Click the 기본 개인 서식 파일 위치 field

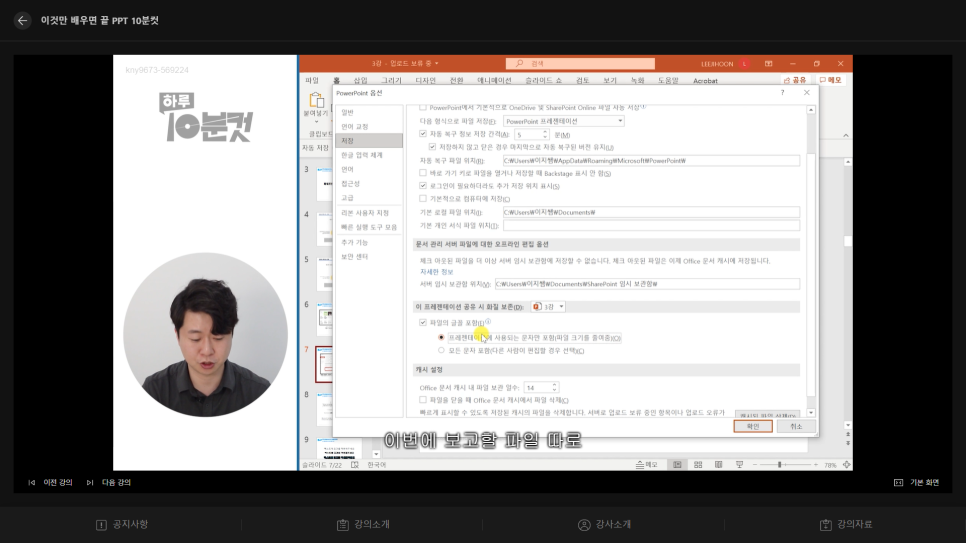(x=651, y=226)
